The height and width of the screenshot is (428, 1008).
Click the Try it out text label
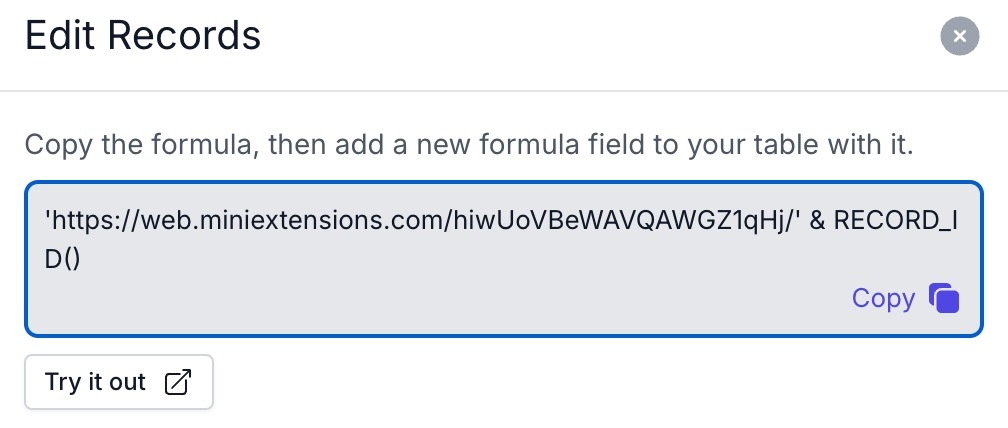click(95, 382)
